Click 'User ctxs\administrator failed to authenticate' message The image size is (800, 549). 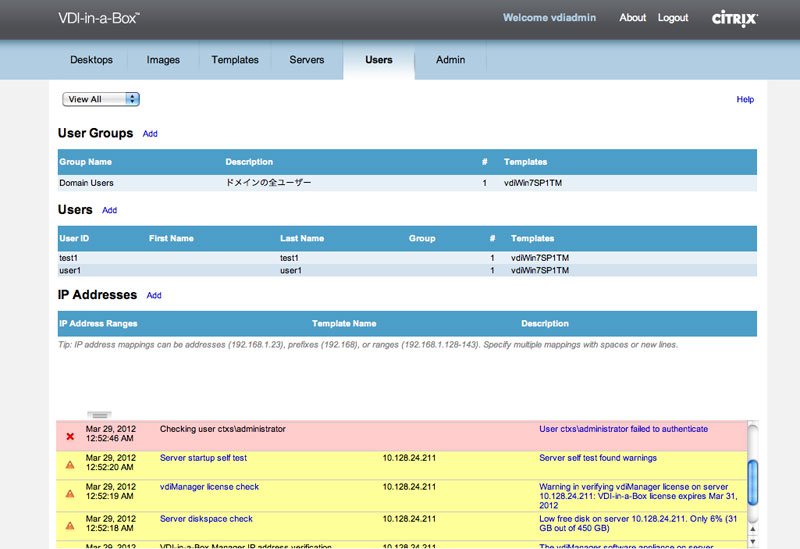click(623, 429)
